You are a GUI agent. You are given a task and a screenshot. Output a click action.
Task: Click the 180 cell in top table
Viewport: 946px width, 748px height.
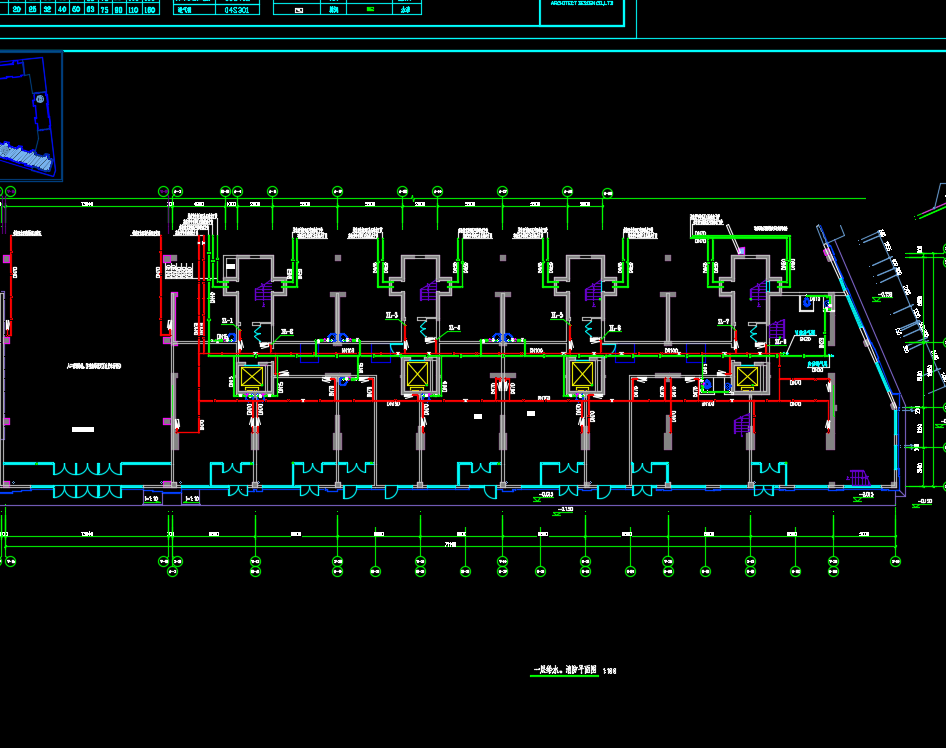[150, 9]
